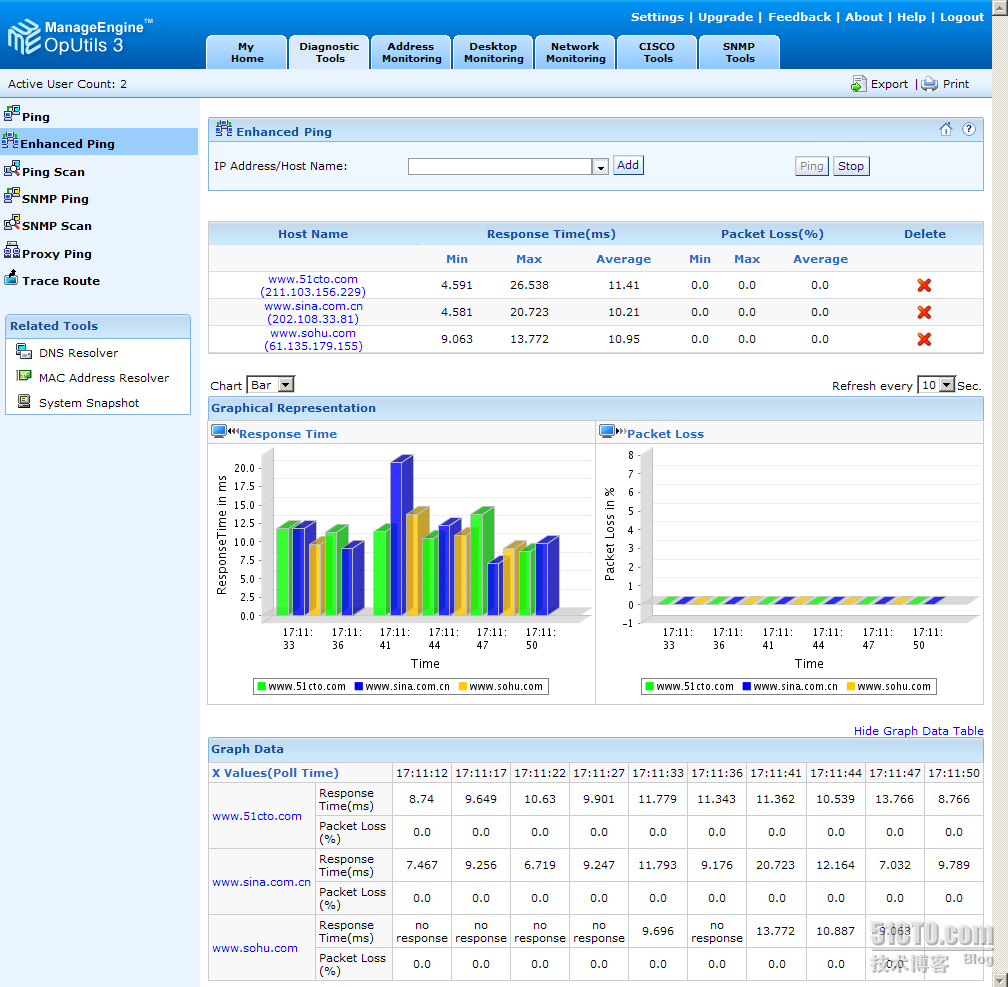Open help question mark icon in panel header
The height and width of the screenshot is (987, 1008).
(968, 129)
